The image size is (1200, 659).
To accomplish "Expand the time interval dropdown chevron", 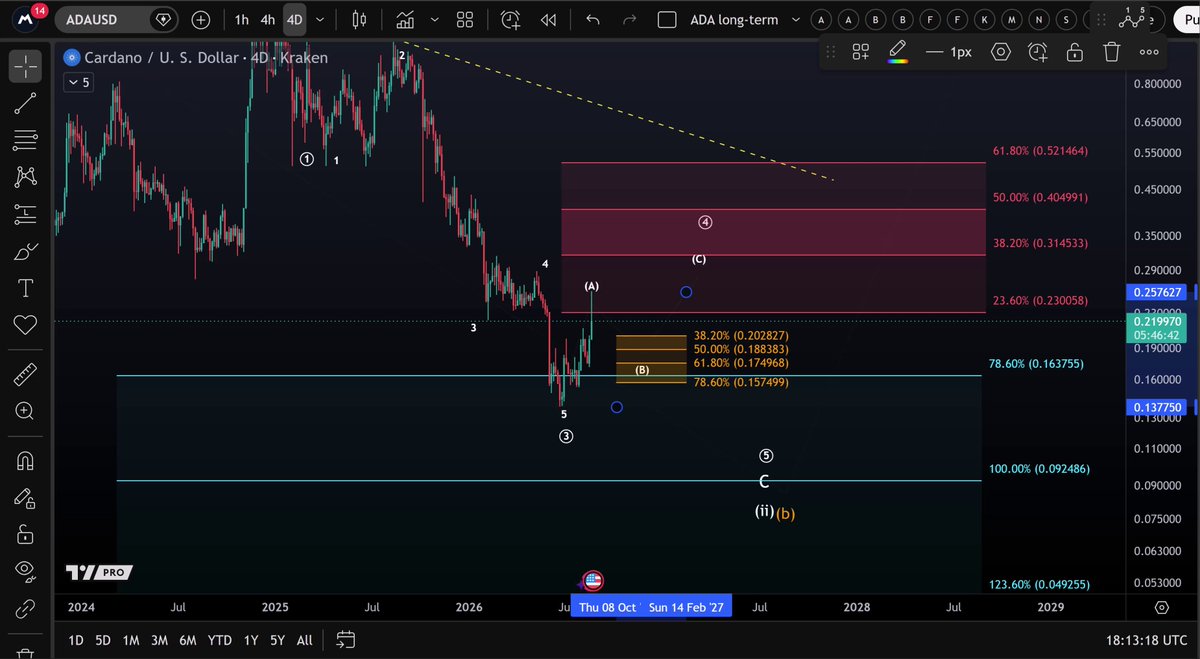I will tap(320, 20).
